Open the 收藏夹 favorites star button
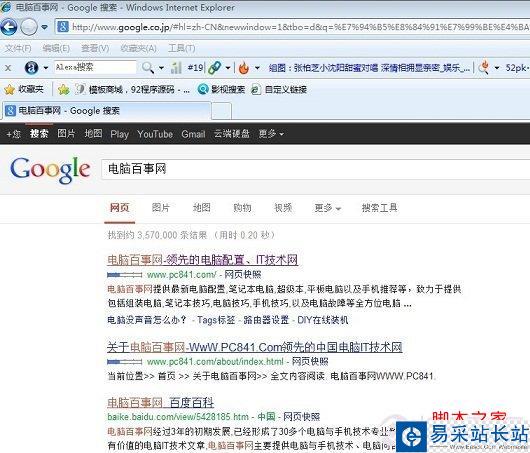The height and width of the screenshot is (453, 530). (x=24, y=89)
